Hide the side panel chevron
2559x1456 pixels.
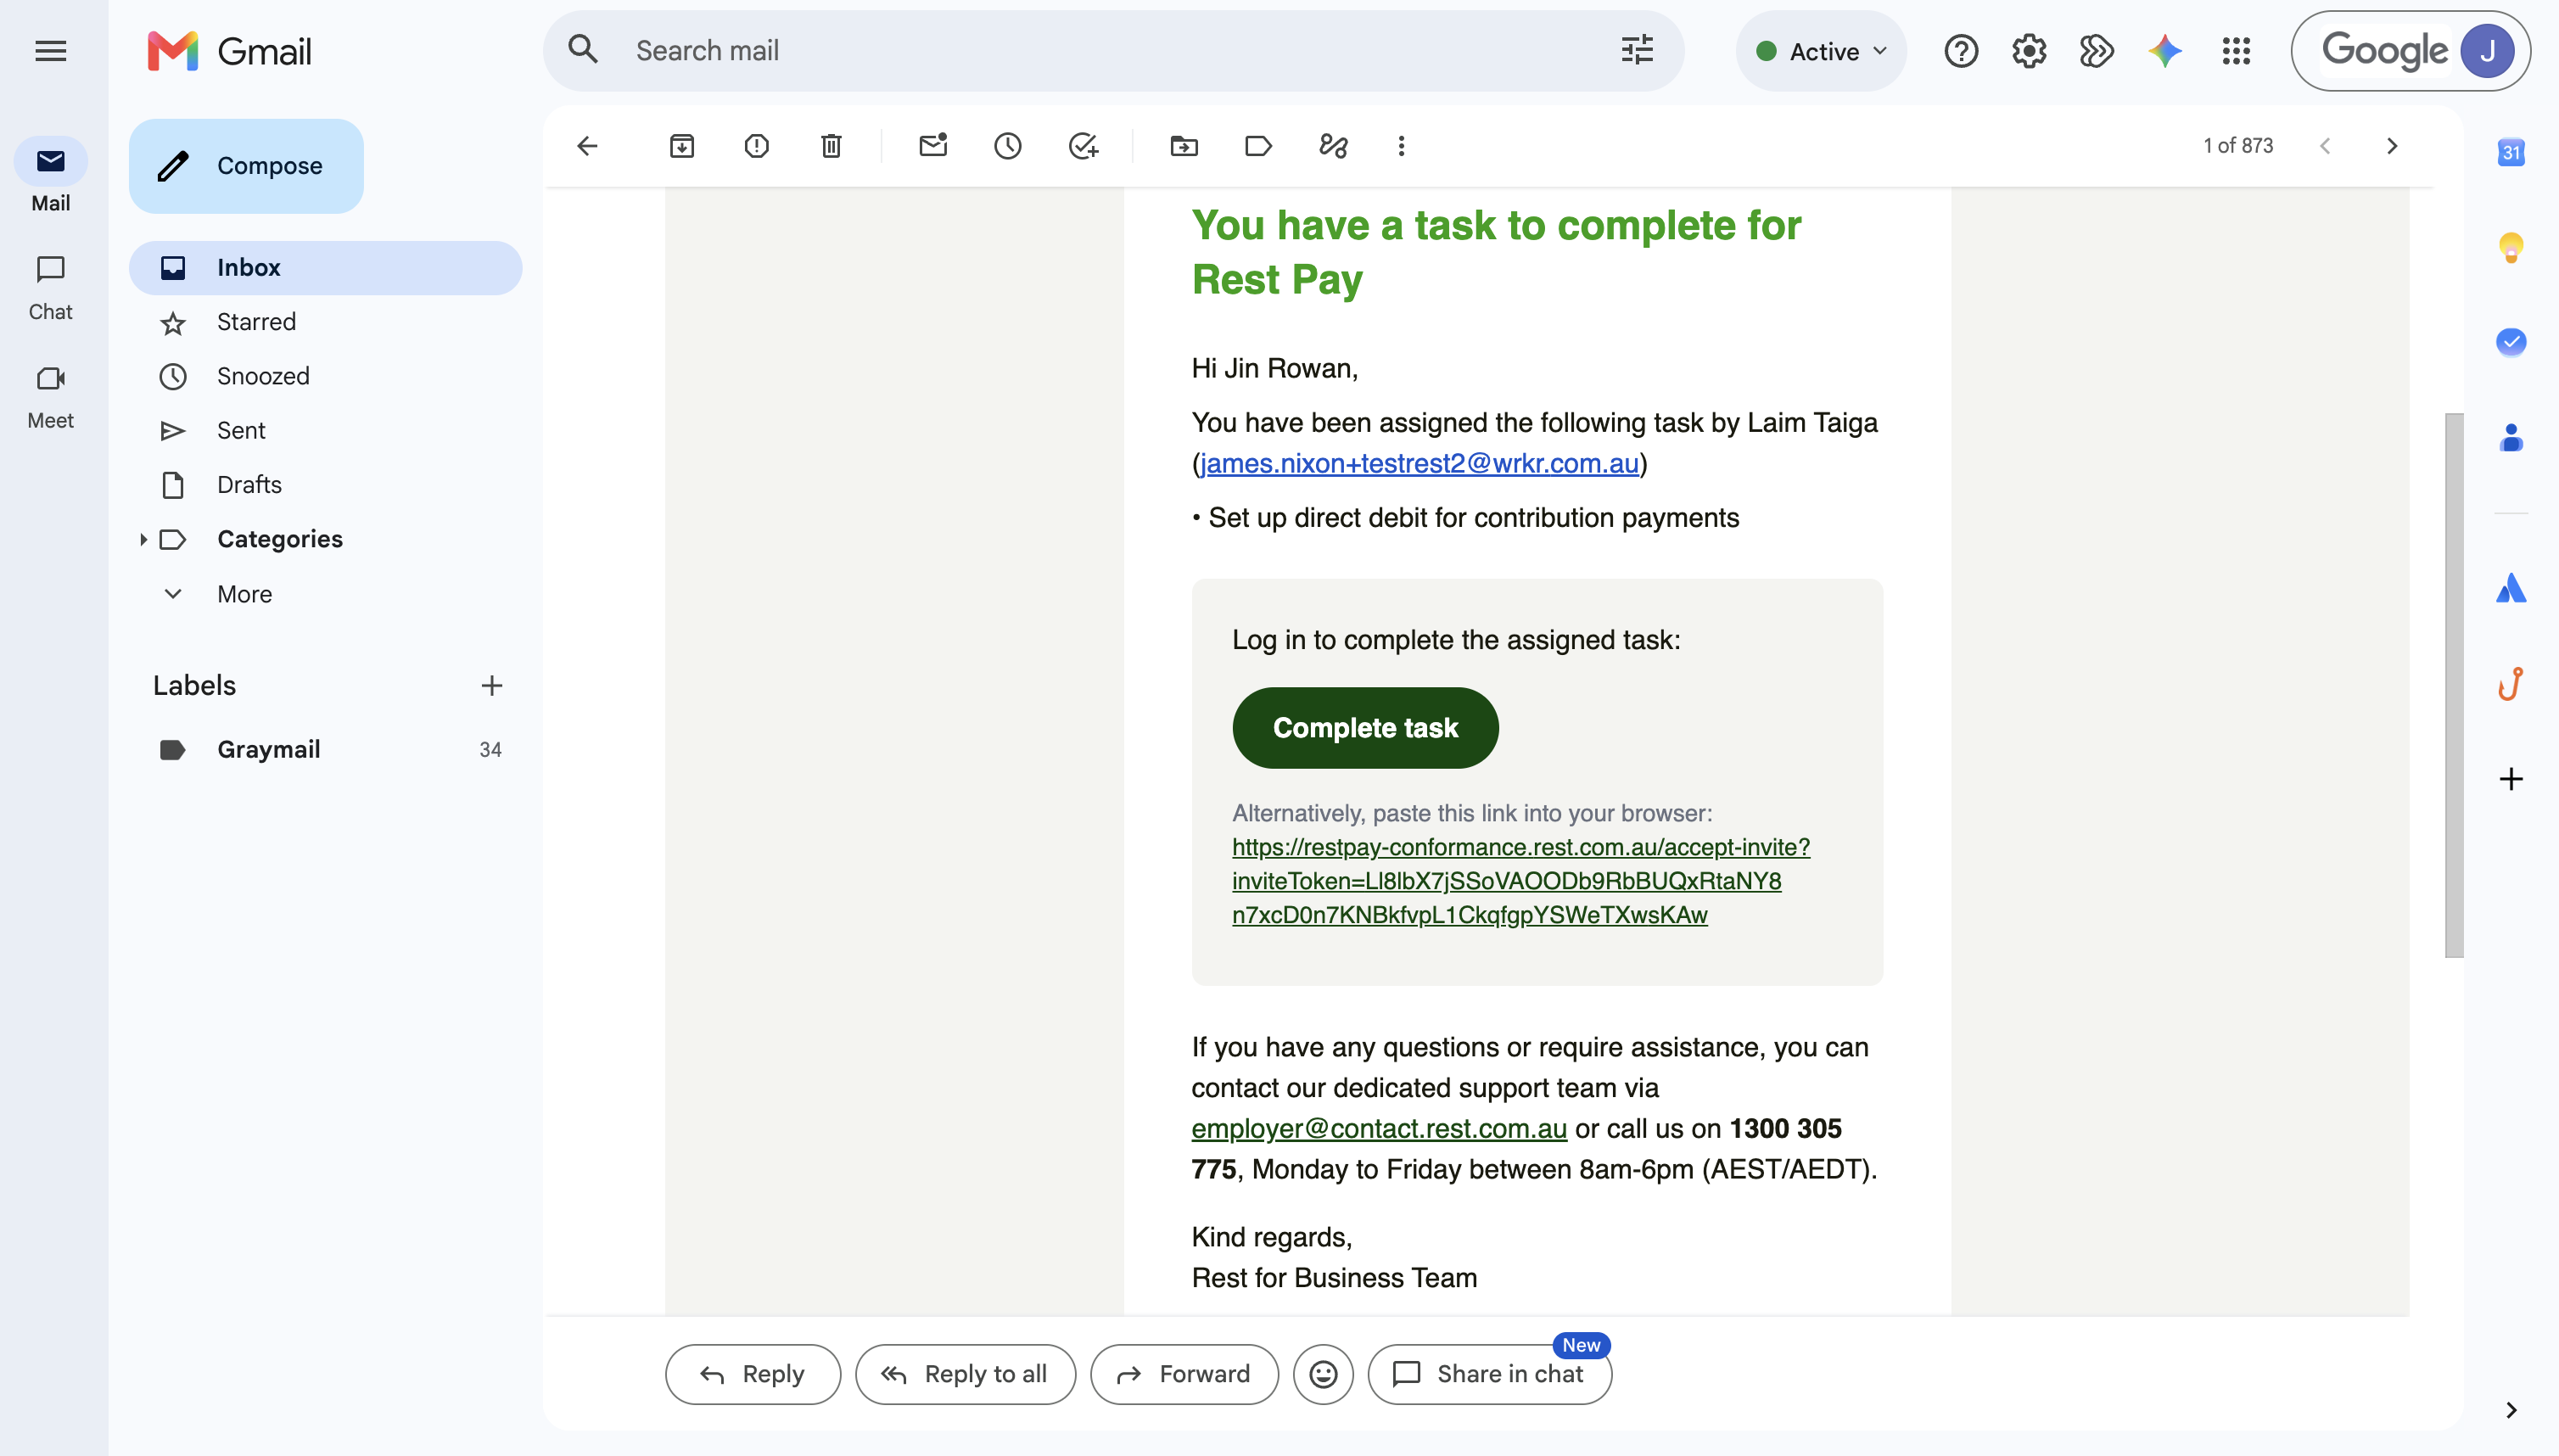pos(2510,1410)
